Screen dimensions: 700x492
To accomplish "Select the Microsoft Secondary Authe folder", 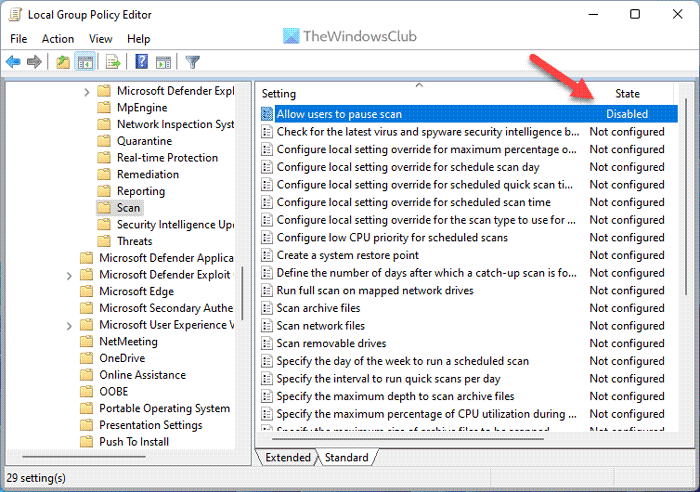I will click(166, 308).
